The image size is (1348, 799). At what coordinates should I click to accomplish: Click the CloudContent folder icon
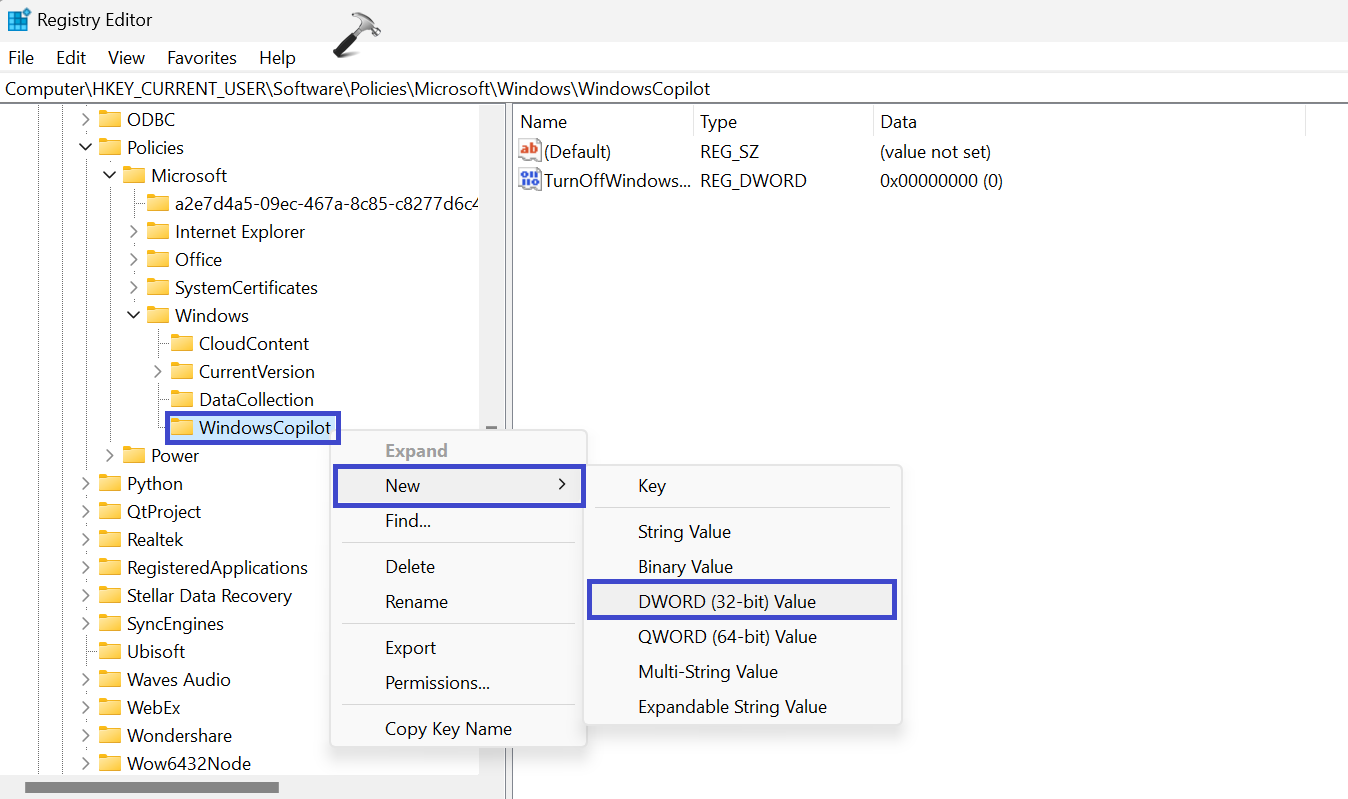[181, 344]
